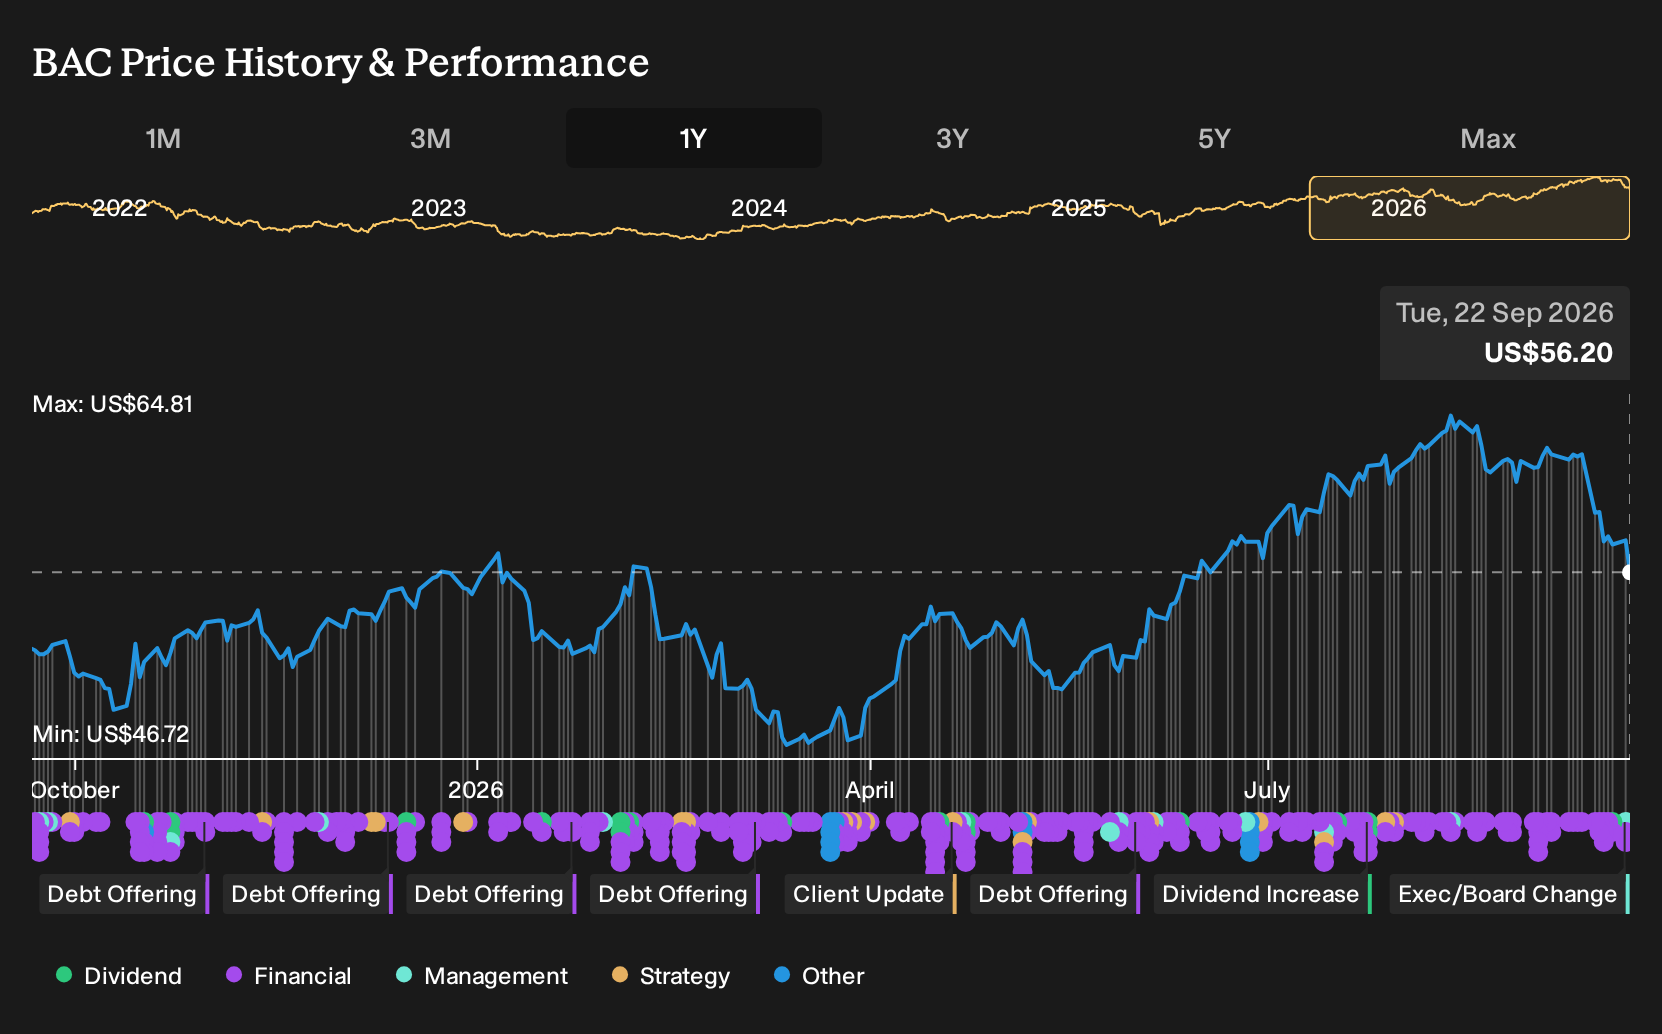1662x1034 pixels.
Task: Click the October axis label
Action: [76, 790]
